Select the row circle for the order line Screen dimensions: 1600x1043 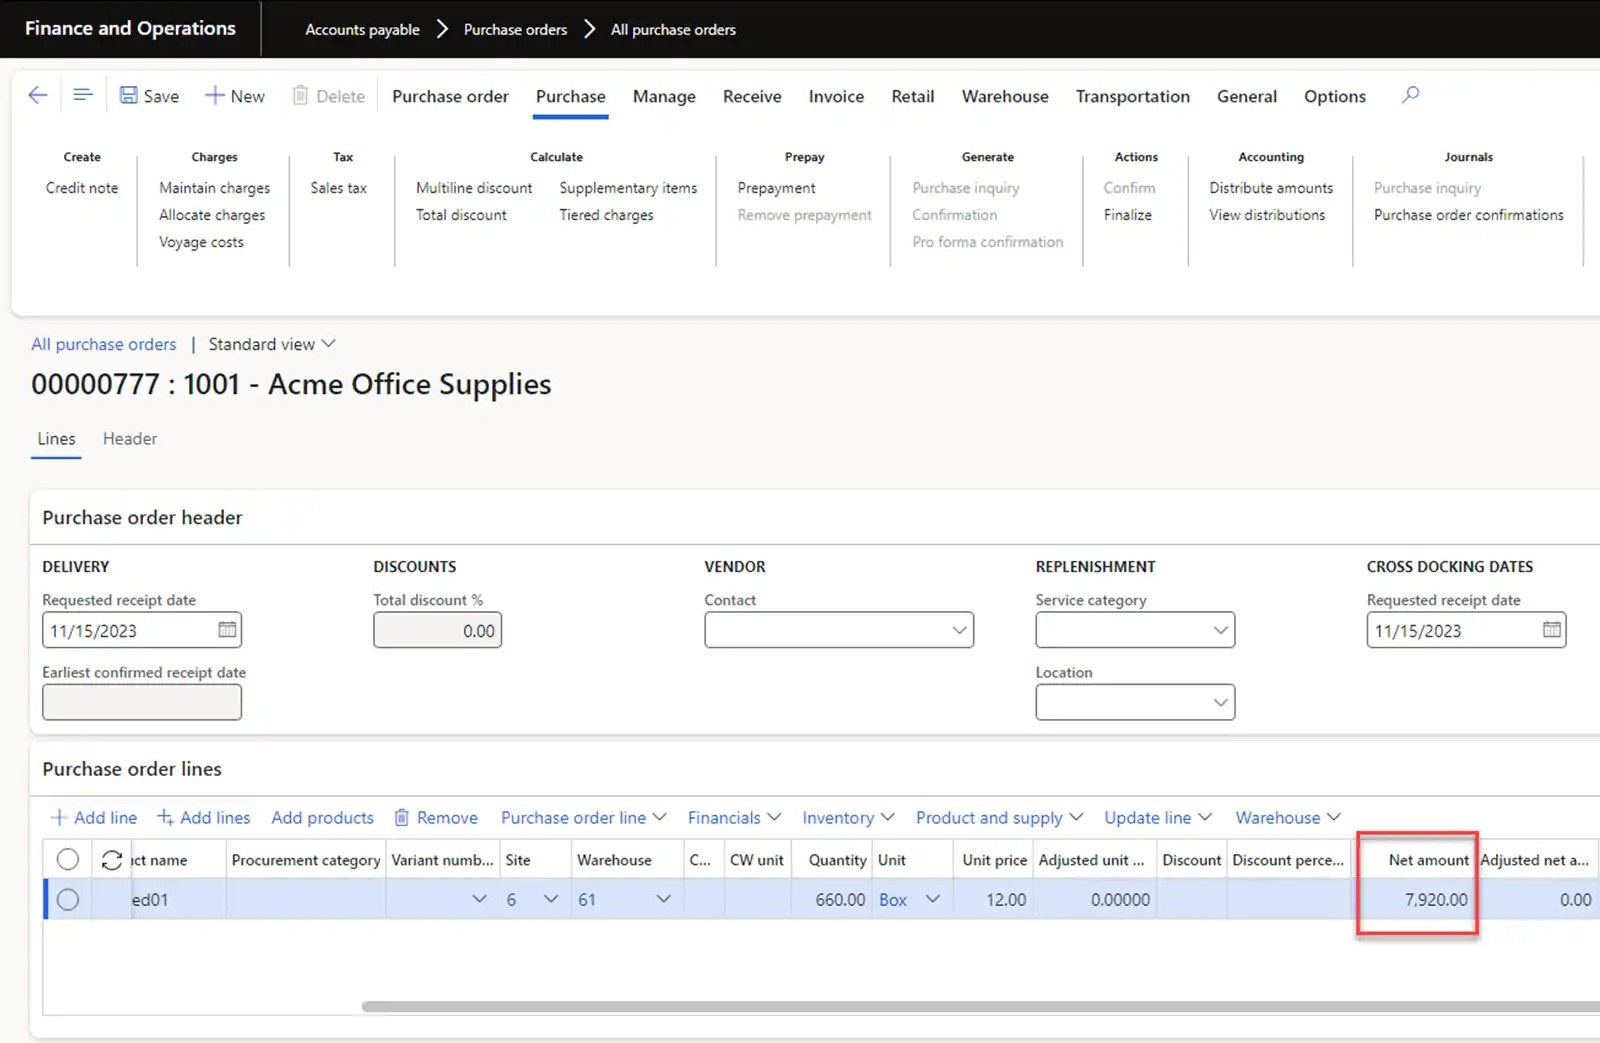pyautogui.click(x=68, y=900)
